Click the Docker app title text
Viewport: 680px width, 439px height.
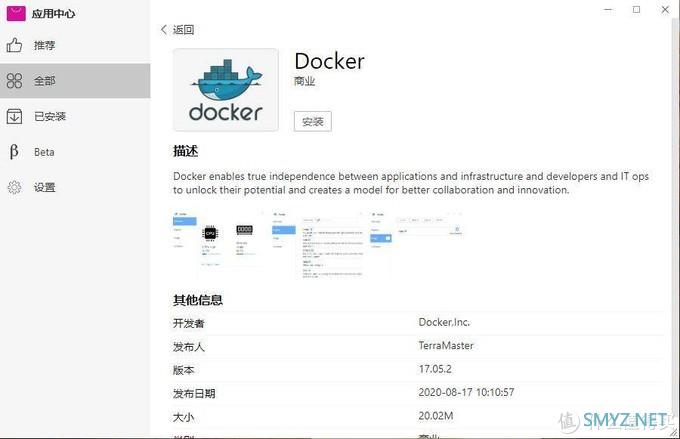click(330, 61)
